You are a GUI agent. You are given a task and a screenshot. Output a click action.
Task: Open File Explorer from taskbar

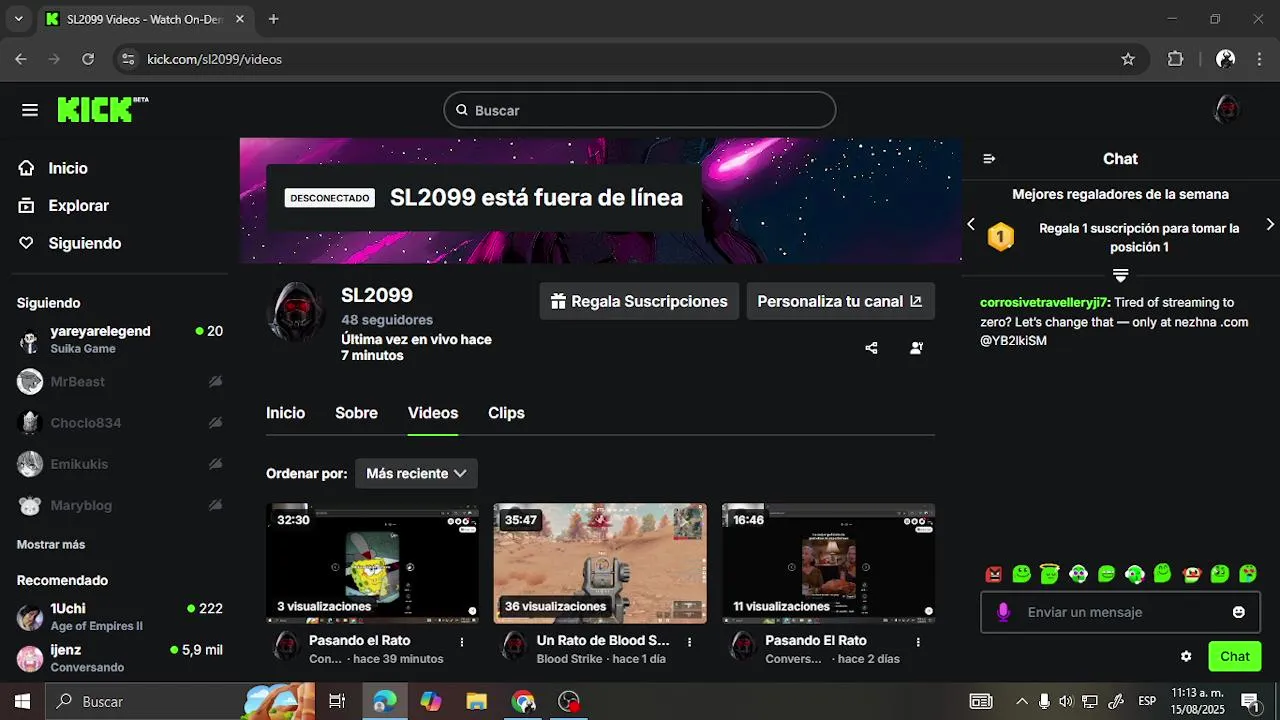click(477, 701)
